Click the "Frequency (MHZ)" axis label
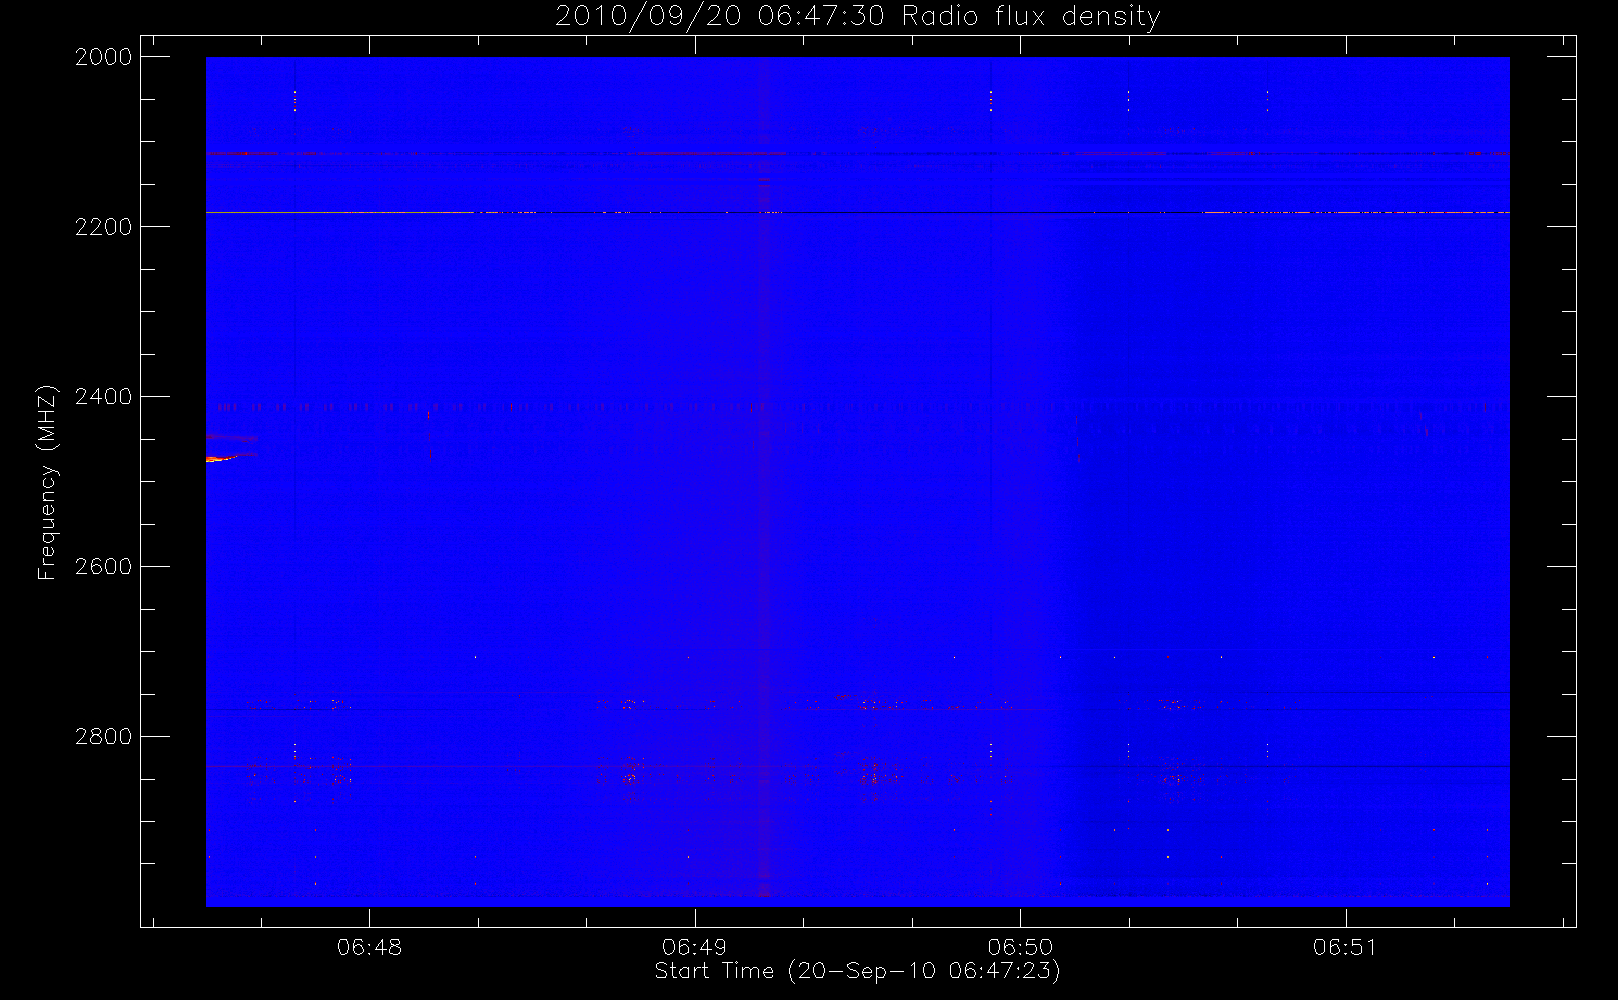This screenshot has height=1000, width=1618. 47,482
